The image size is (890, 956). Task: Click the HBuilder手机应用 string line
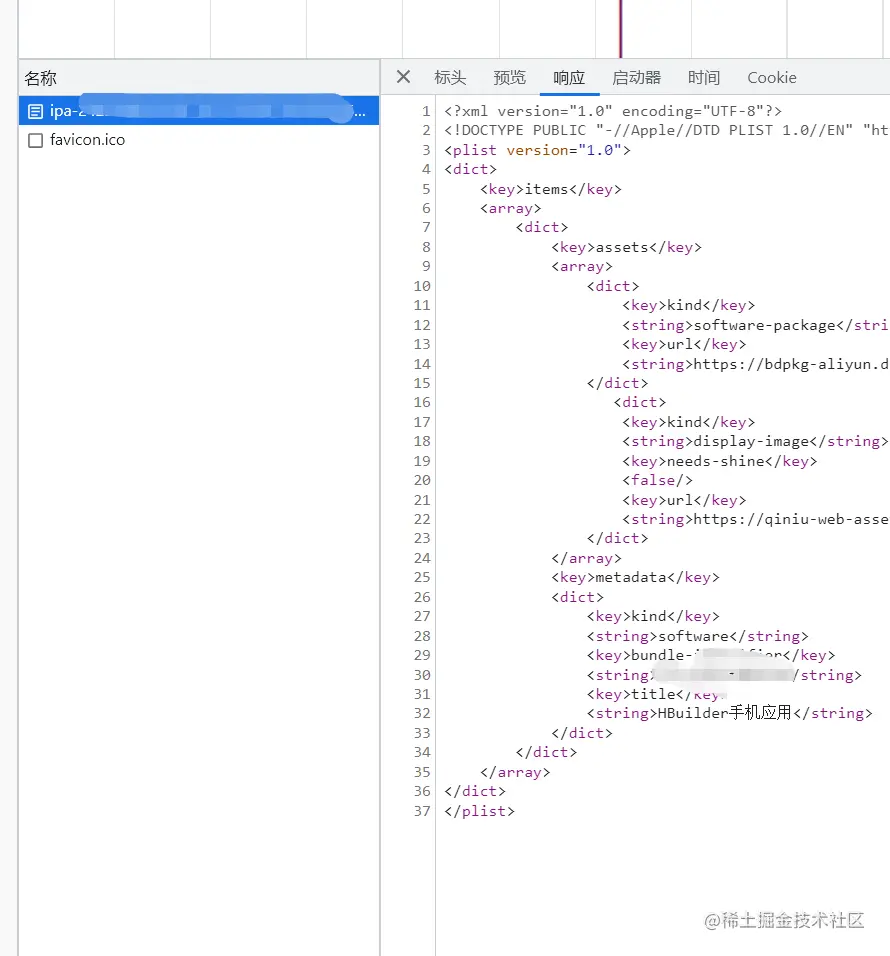(729, 713)
